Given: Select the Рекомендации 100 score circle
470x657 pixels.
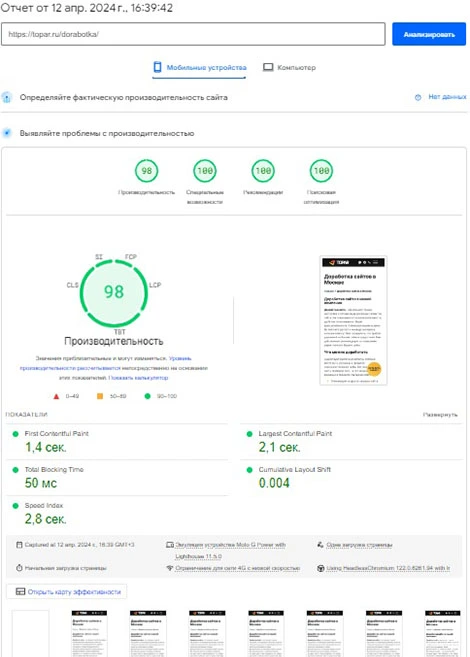Looking at the screenshot, I should (x=263, y=171).
